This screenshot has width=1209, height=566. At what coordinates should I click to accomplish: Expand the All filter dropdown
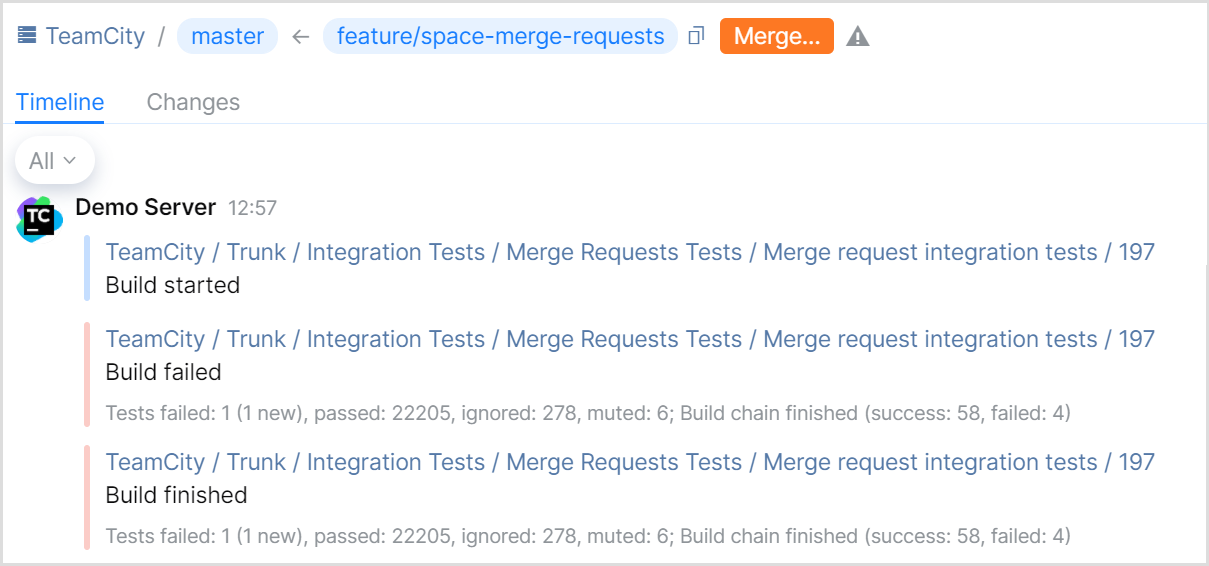tap(54, 161)
